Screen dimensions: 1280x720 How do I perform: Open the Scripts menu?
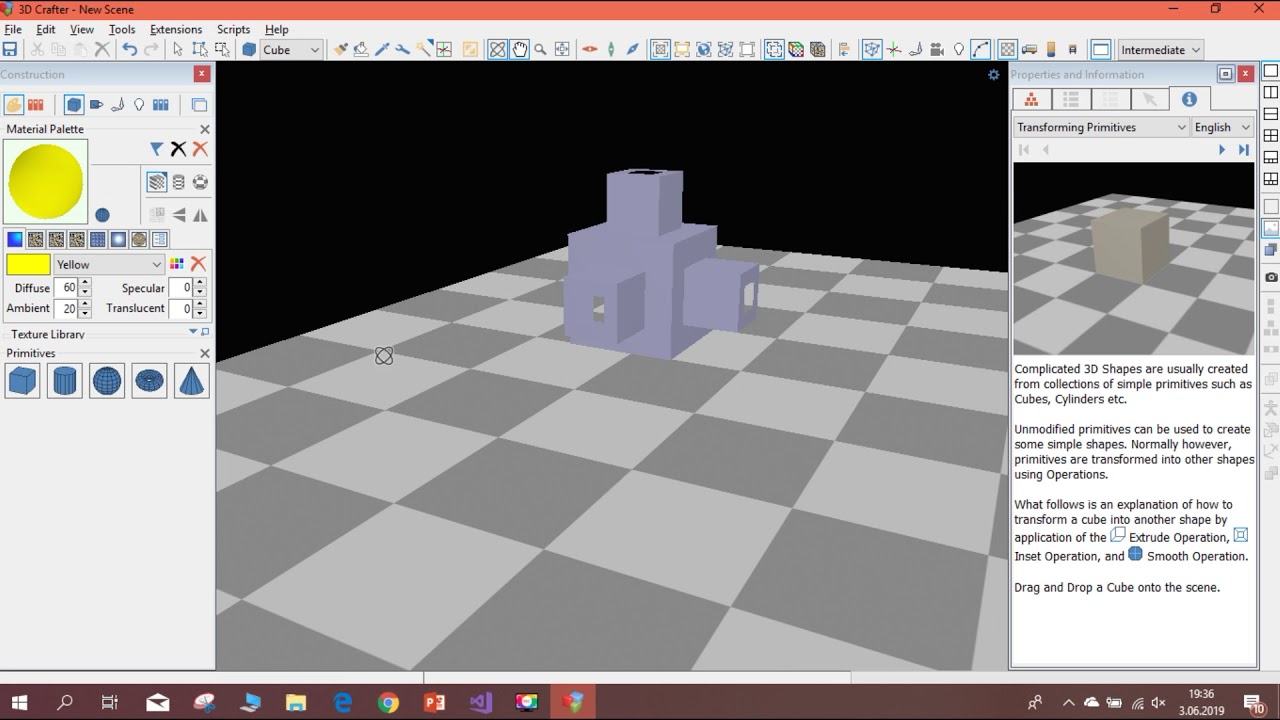pos(233,29)
